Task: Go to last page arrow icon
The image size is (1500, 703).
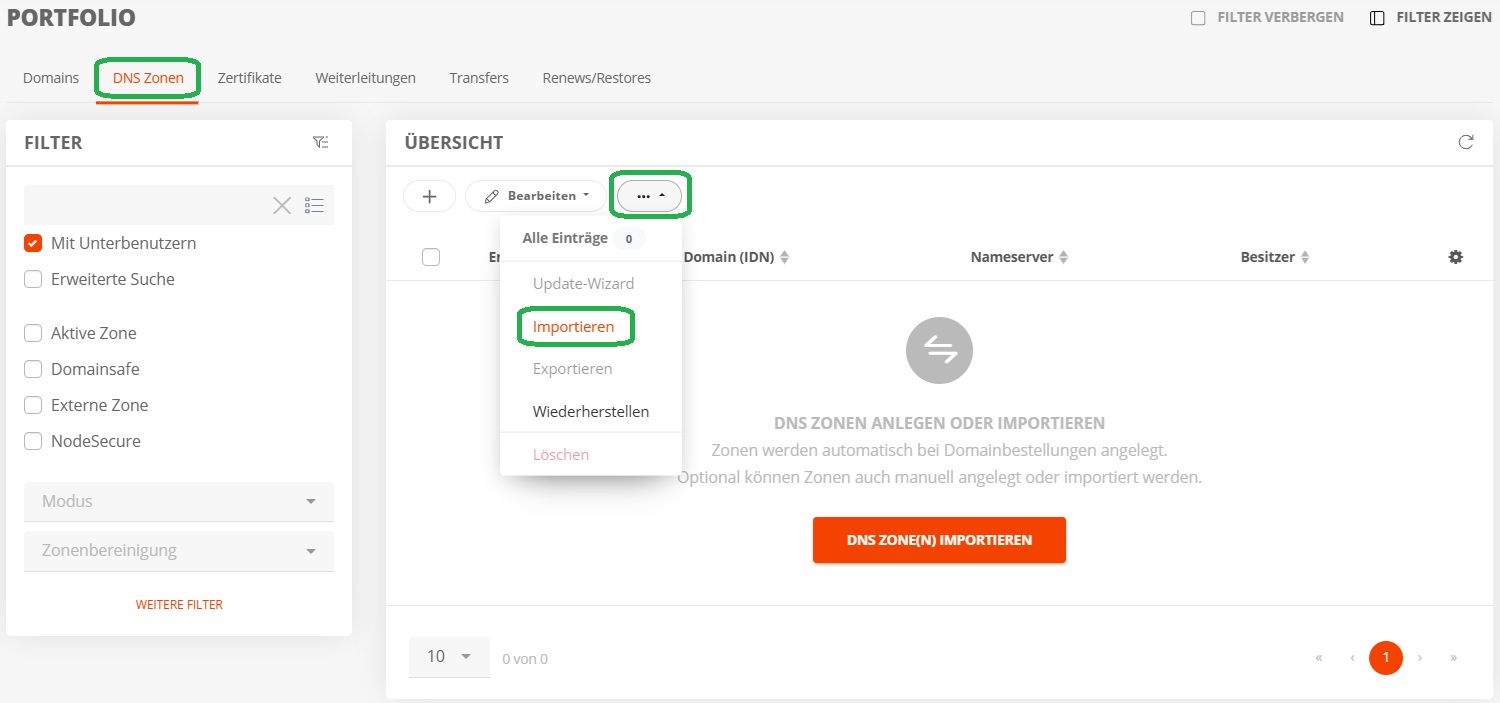Action: point(1453,658)
